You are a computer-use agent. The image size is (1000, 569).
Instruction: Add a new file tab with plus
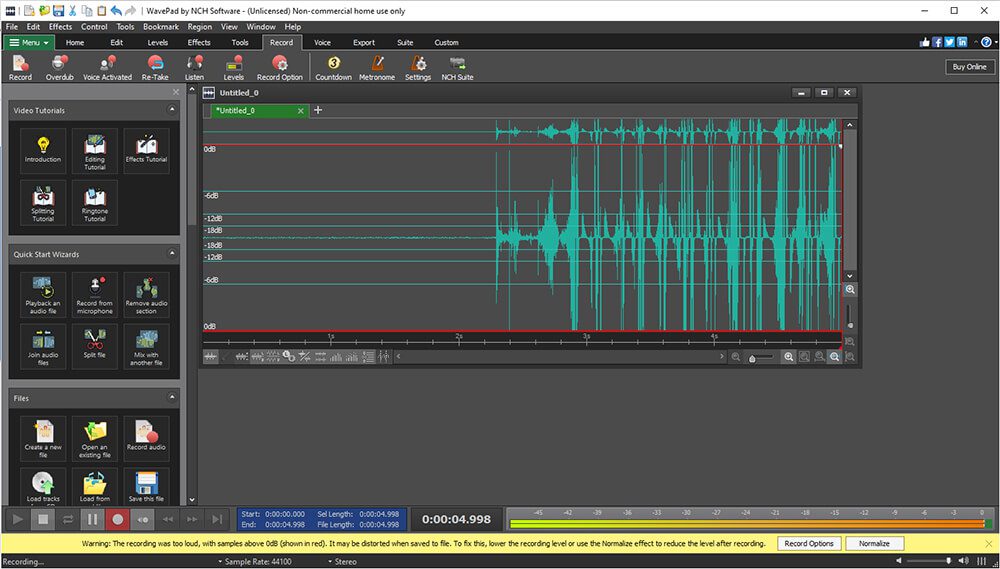pos(318,110)
